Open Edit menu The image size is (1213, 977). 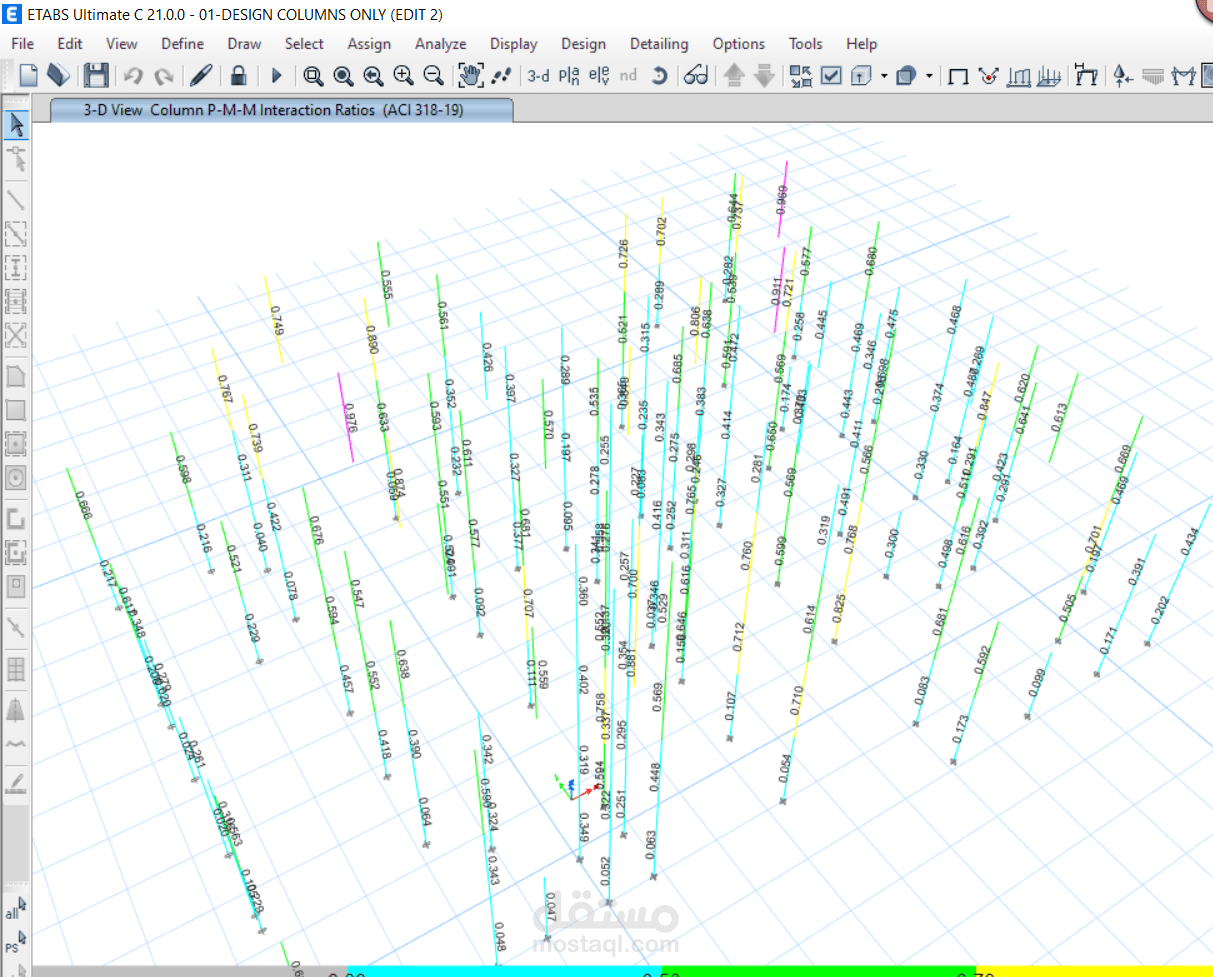[70, 44]
